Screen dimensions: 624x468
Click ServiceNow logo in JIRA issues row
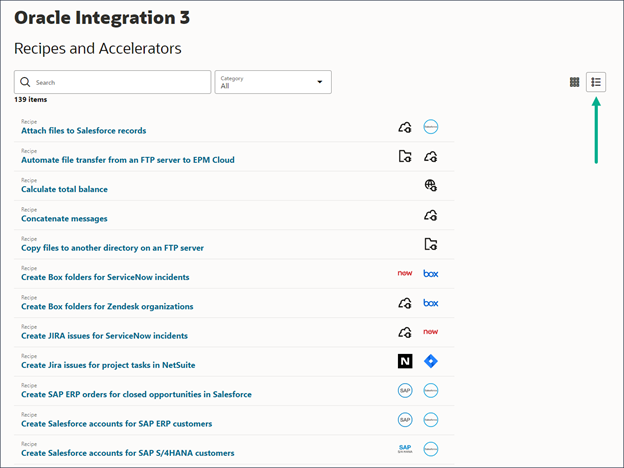coord(431,332)
